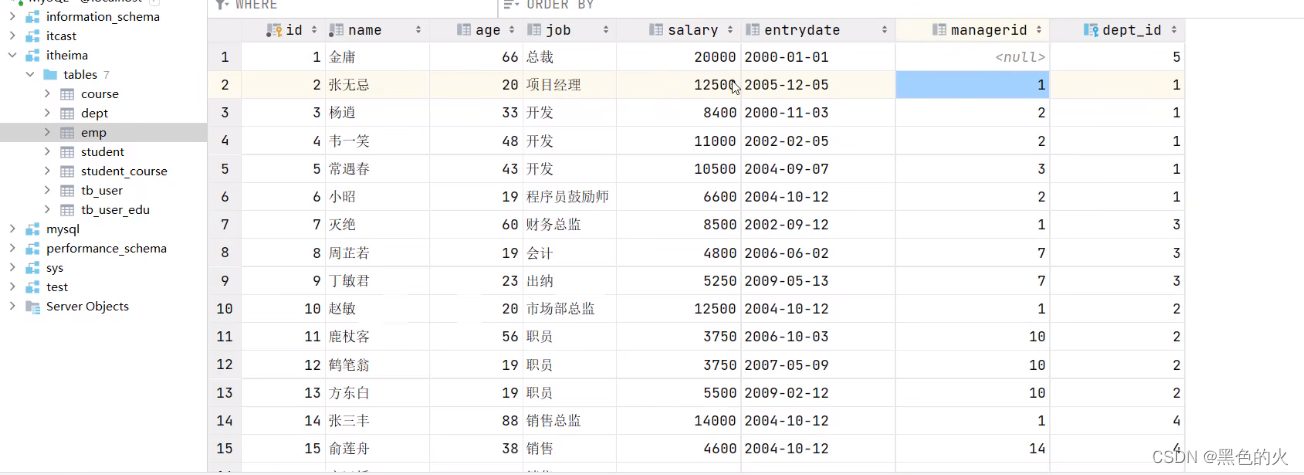This screenshot has height=475, width=1304.
Task: Select row number 1 header
Action: pos(225,57)
